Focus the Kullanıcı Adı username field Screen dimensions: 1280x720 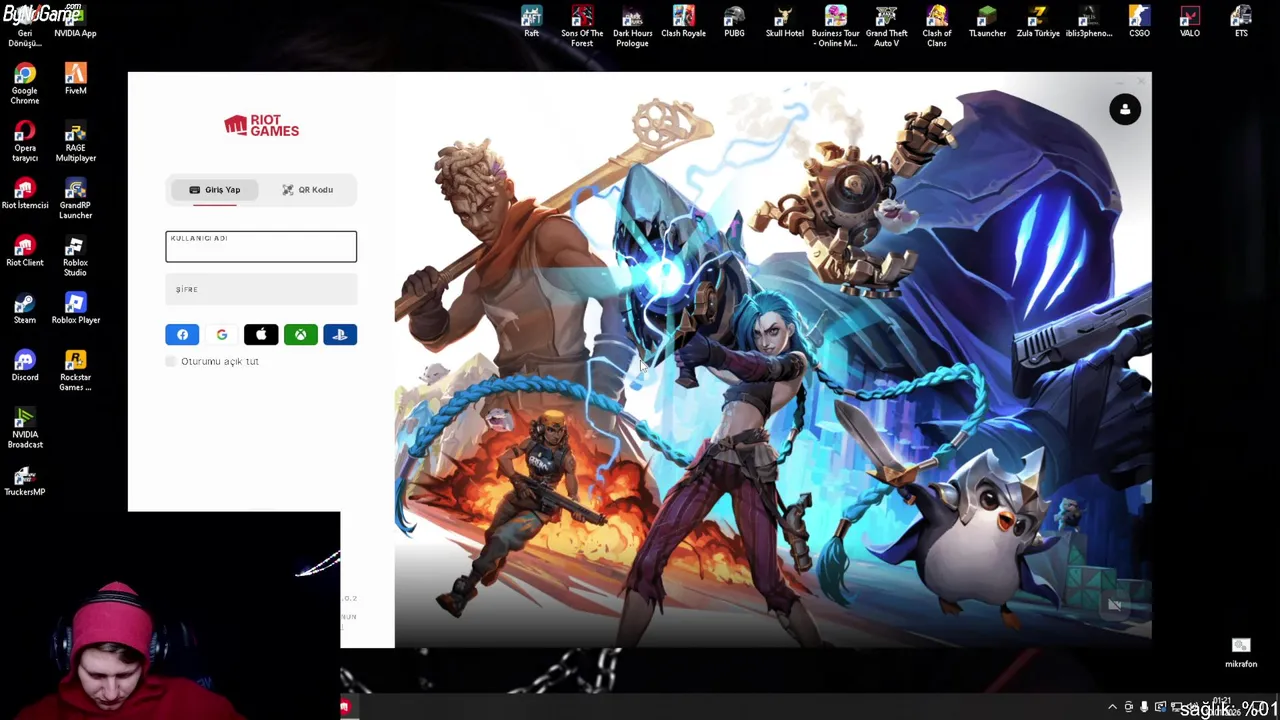[261, 247]
